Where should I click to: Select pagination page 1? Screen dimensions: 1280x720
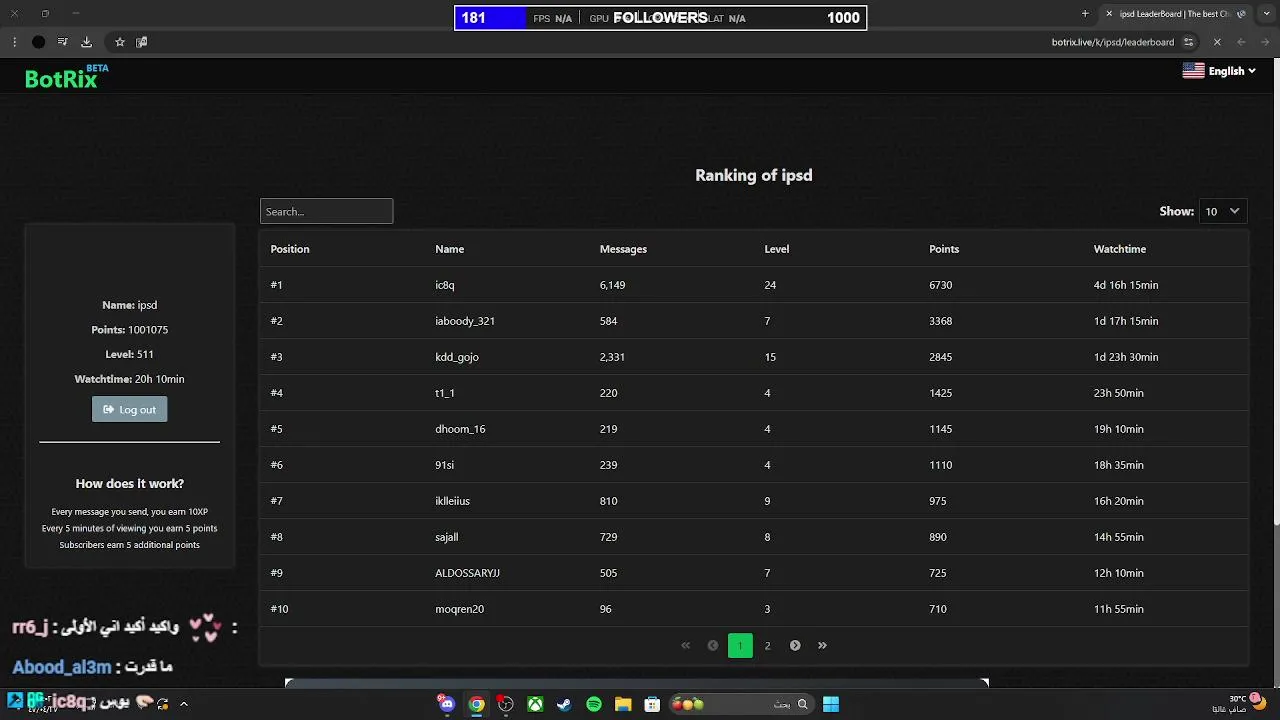(x=740, y=645)
